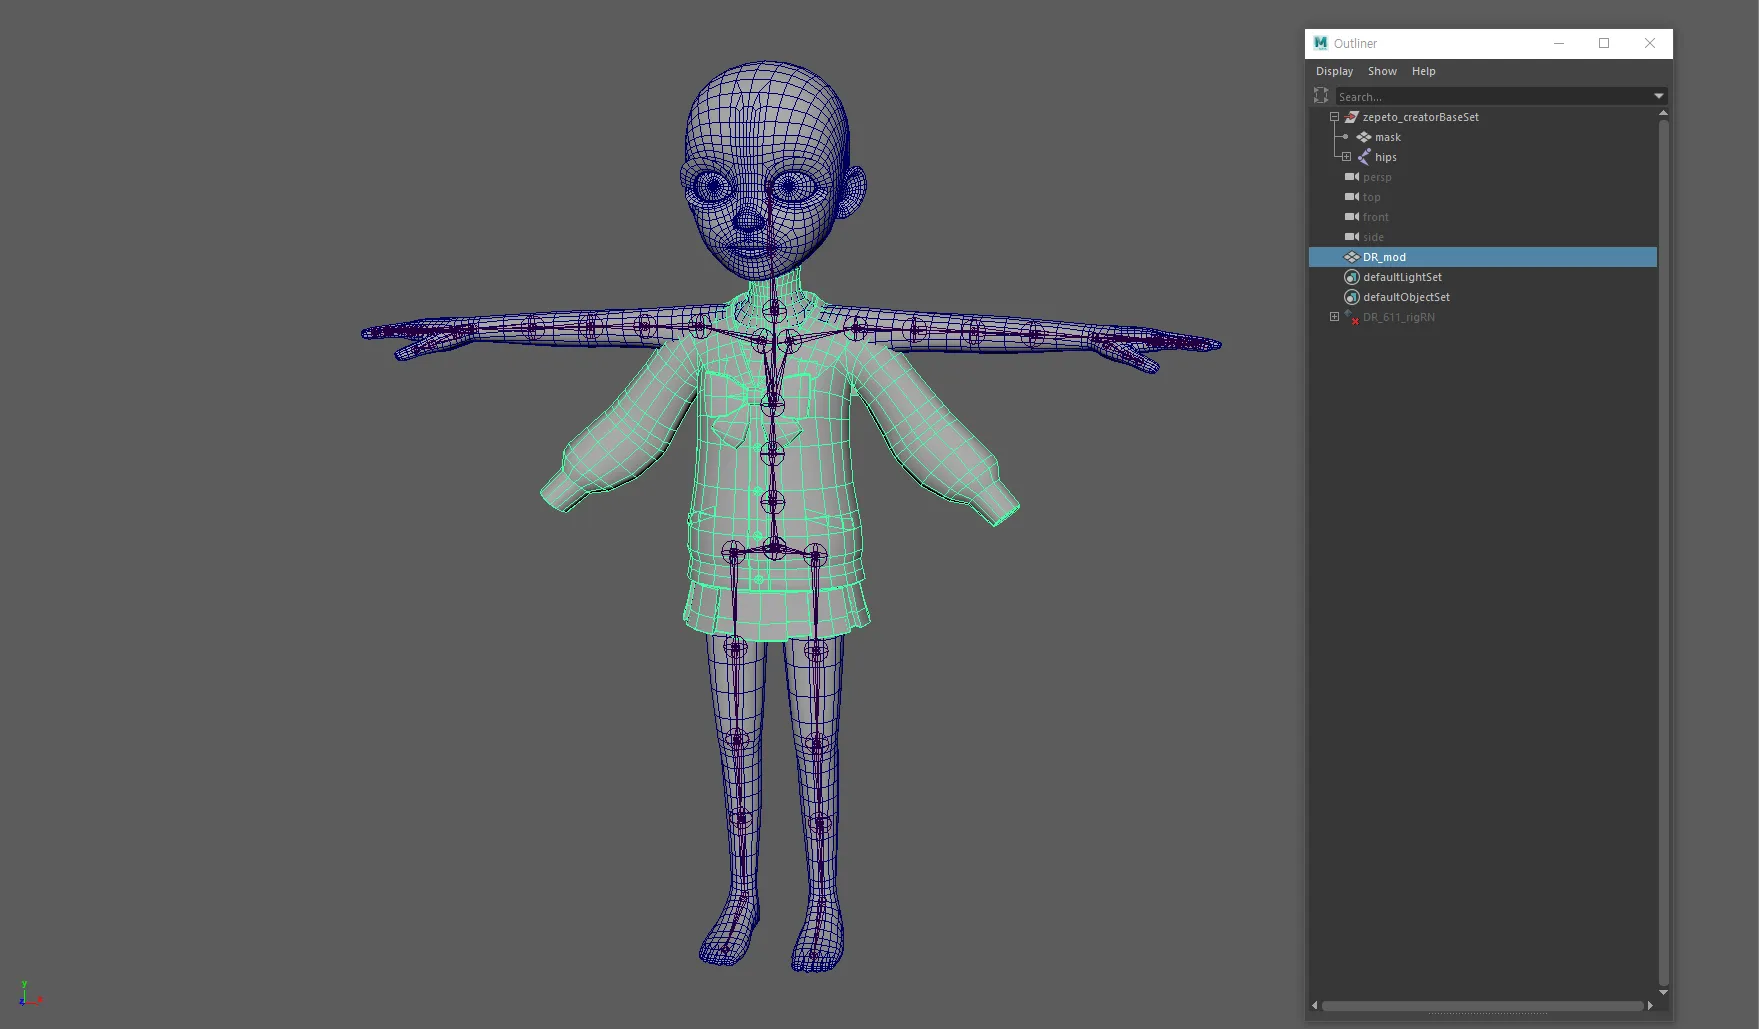The image size is (1759, 1029).
Task: Click the hips joint icon
Action: (x=1364, y=157)
